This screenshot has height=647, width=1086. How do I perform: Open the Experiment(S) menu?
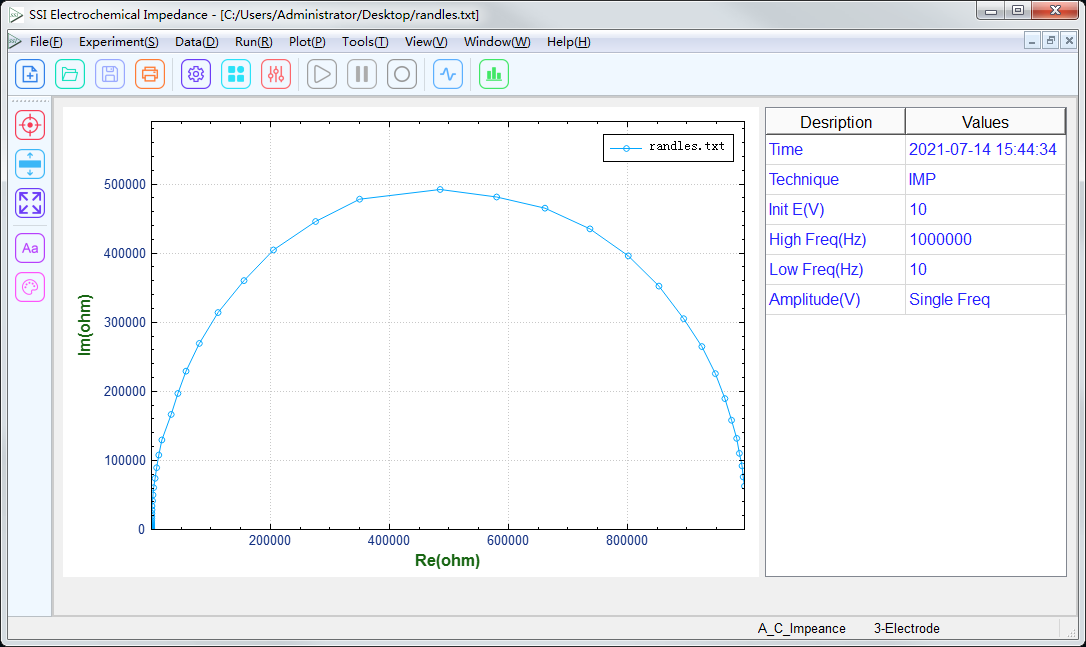118,42
